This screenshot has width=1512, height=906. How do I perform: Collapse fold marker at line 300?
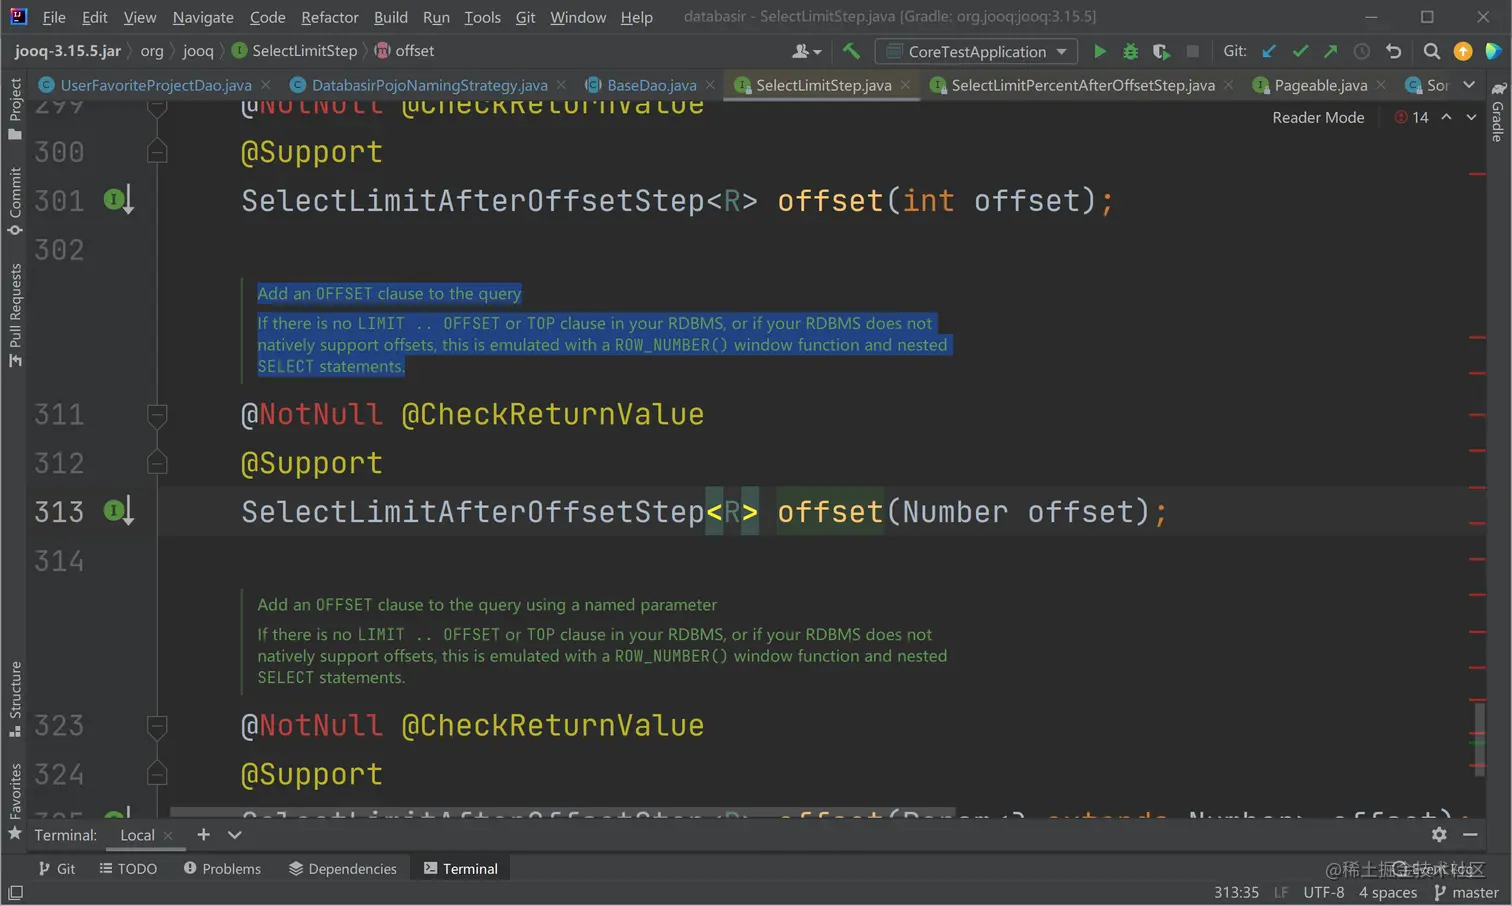[157, 152]
